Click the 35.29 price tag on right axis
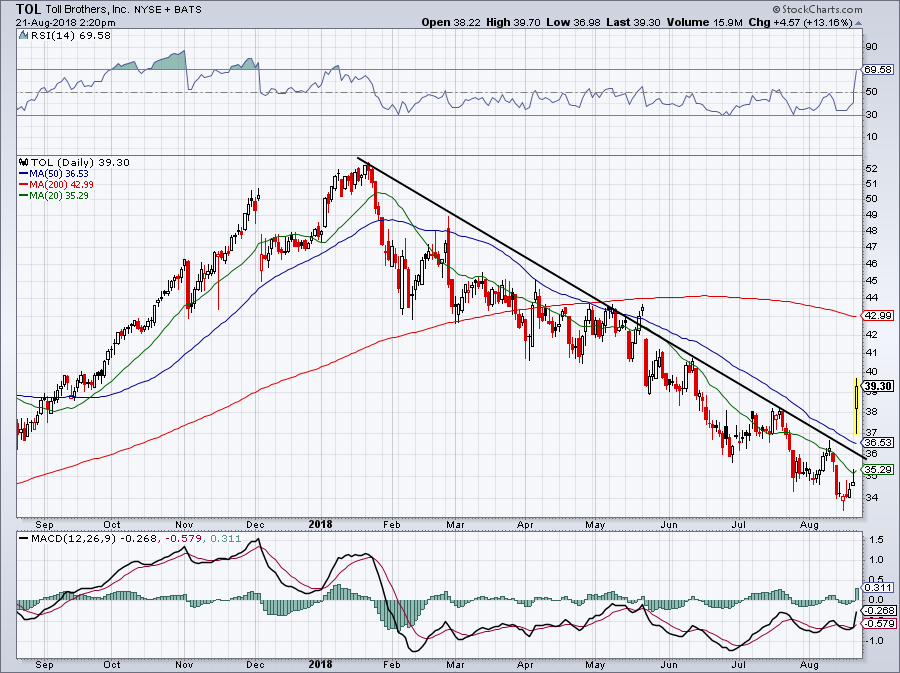Viewport: 900px width, 673px height. coord(878,469)
